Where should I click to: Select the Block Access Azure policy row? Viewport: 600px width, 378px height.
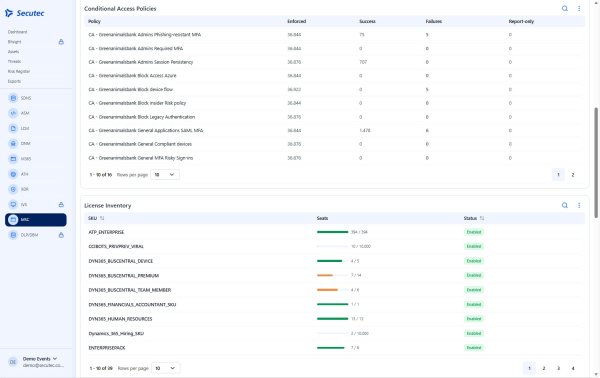click(334, 76)
